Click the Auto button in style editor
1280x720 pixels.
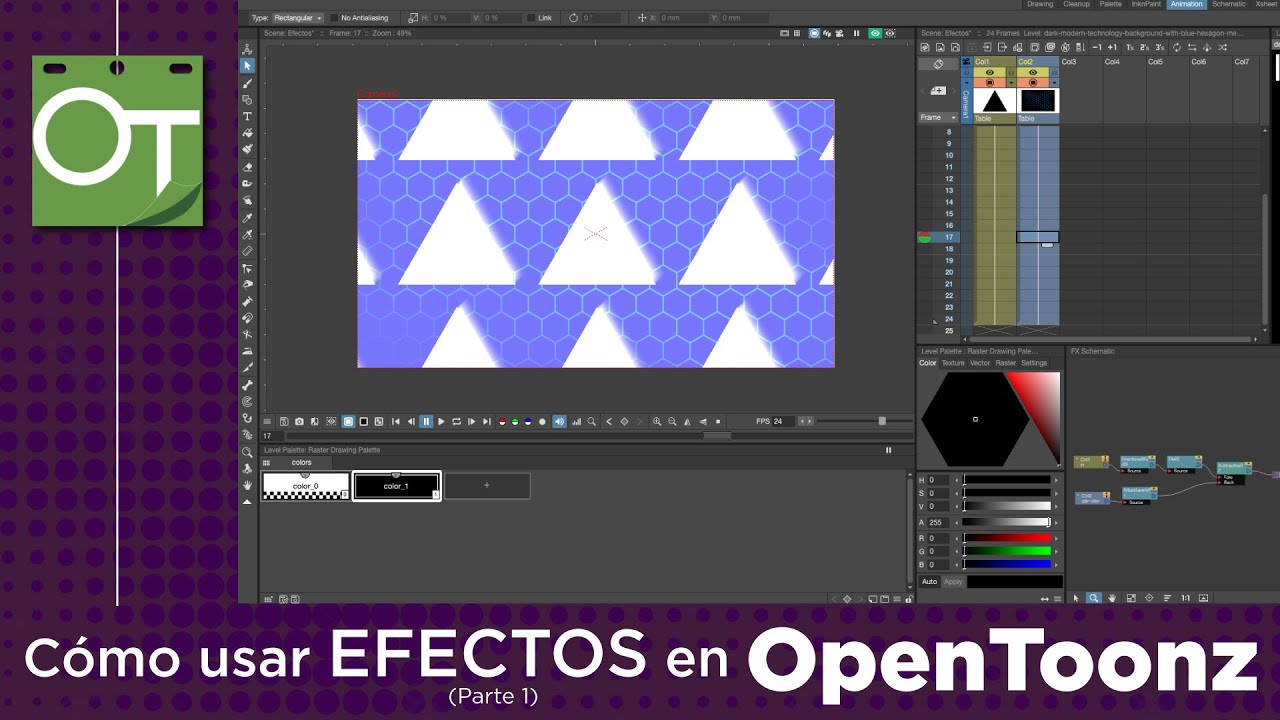[929, 581]
